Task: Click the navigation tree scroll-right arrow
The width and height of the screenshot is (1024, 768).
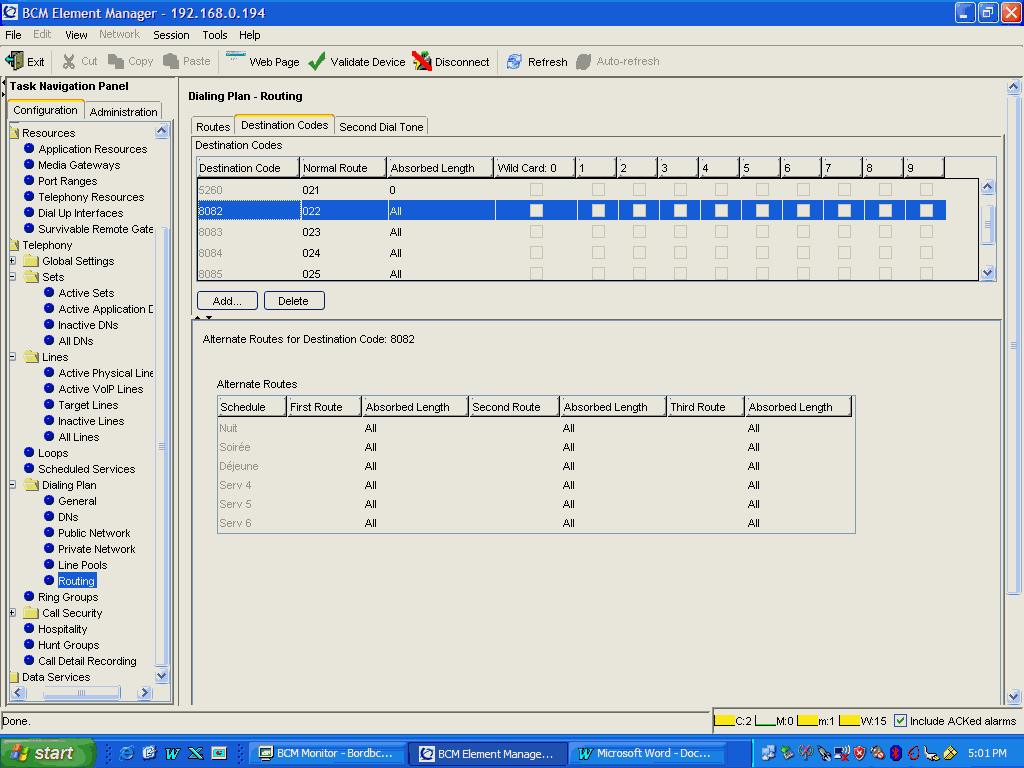Action: 145,692
